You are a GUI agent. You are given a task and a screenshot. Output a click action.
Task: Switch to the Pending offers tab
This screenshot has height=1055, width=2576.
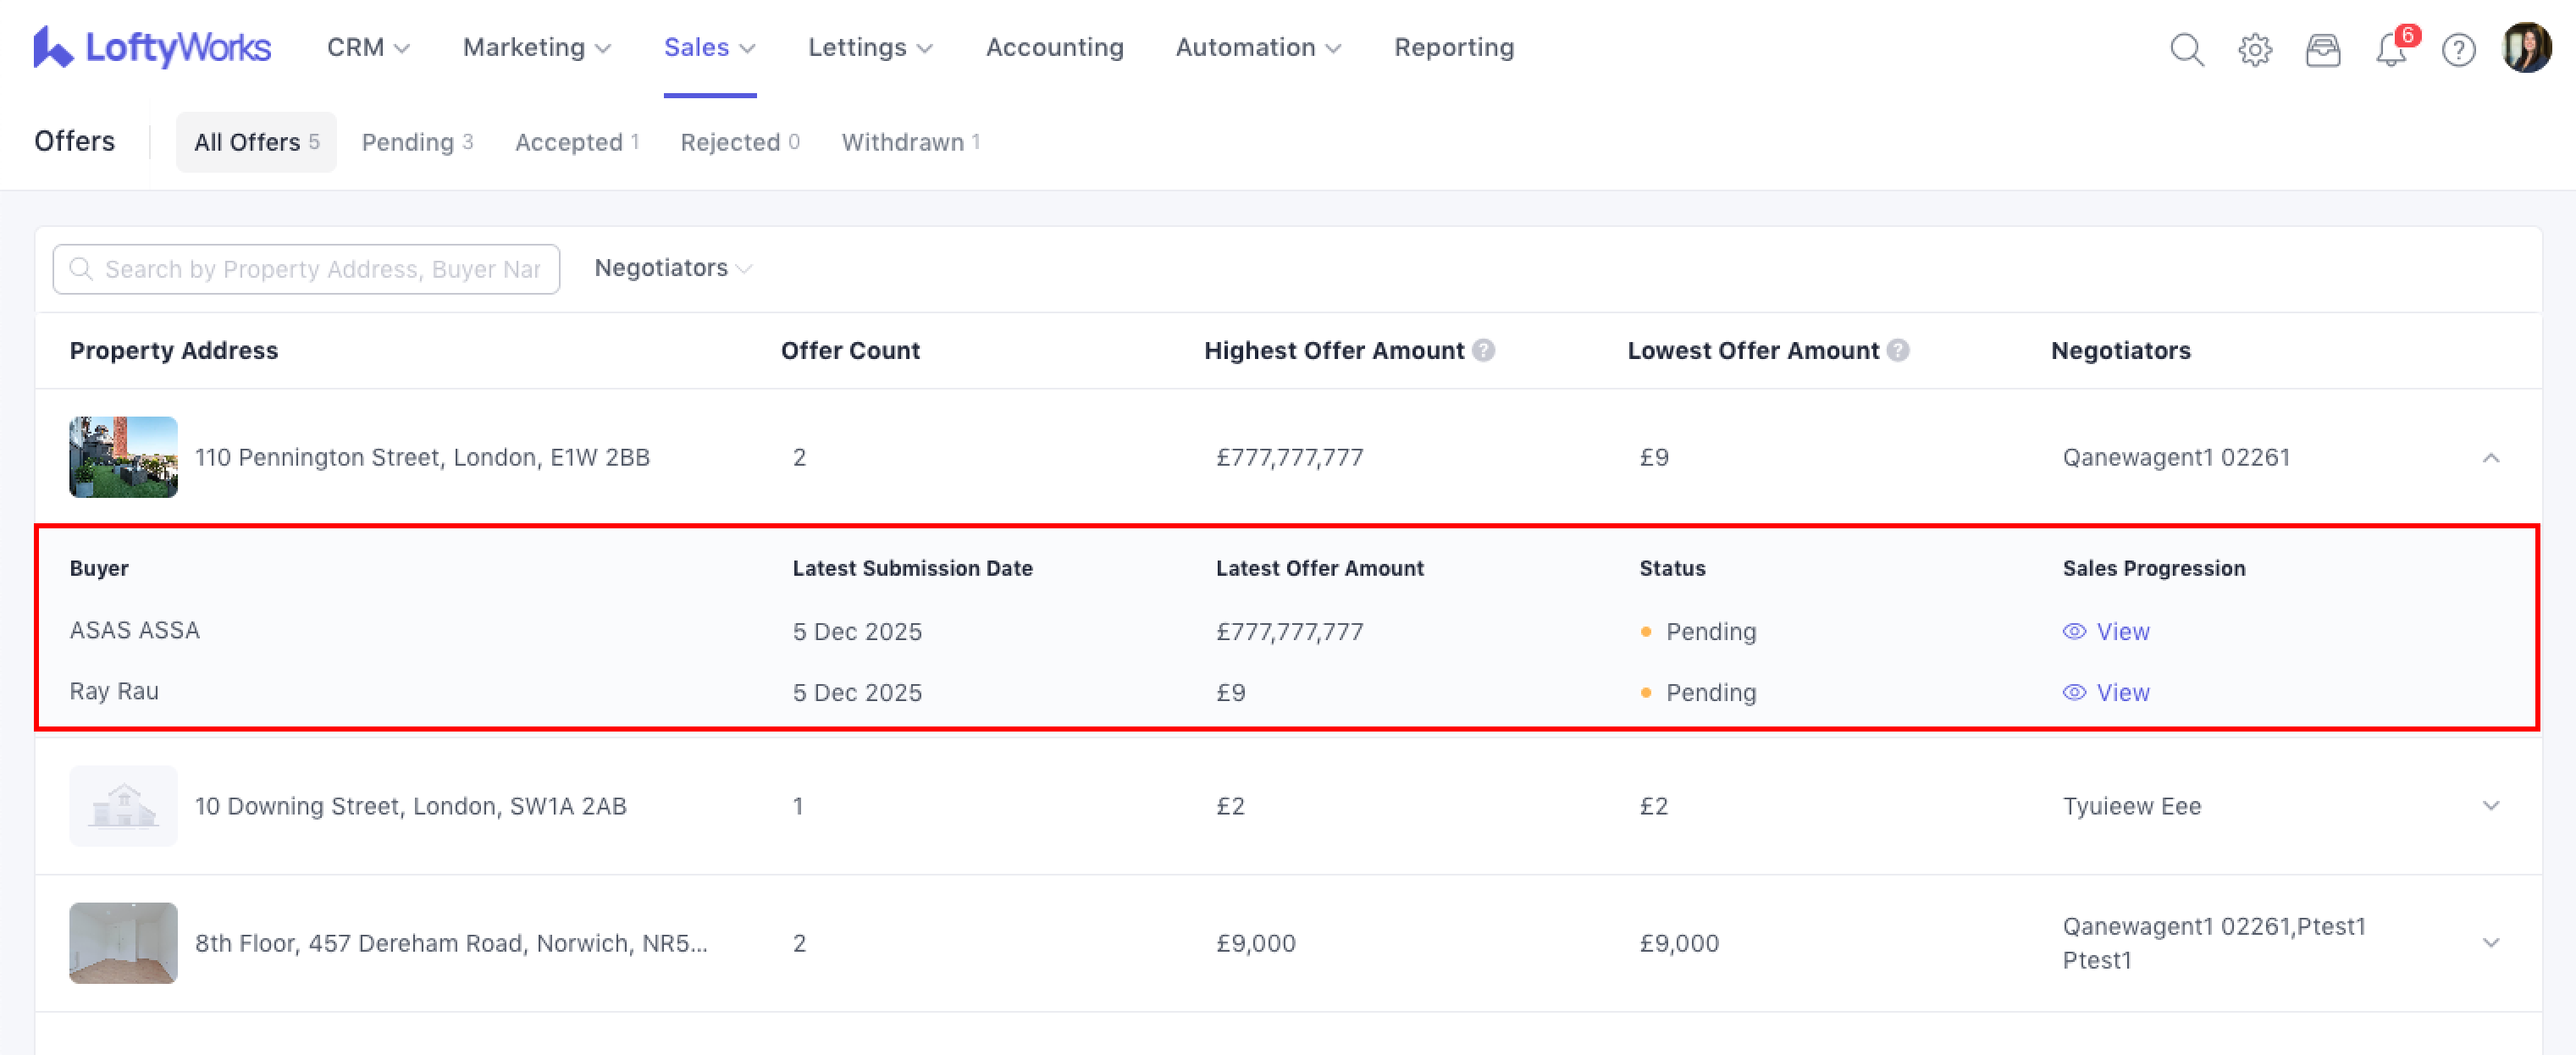pos(417,142)
